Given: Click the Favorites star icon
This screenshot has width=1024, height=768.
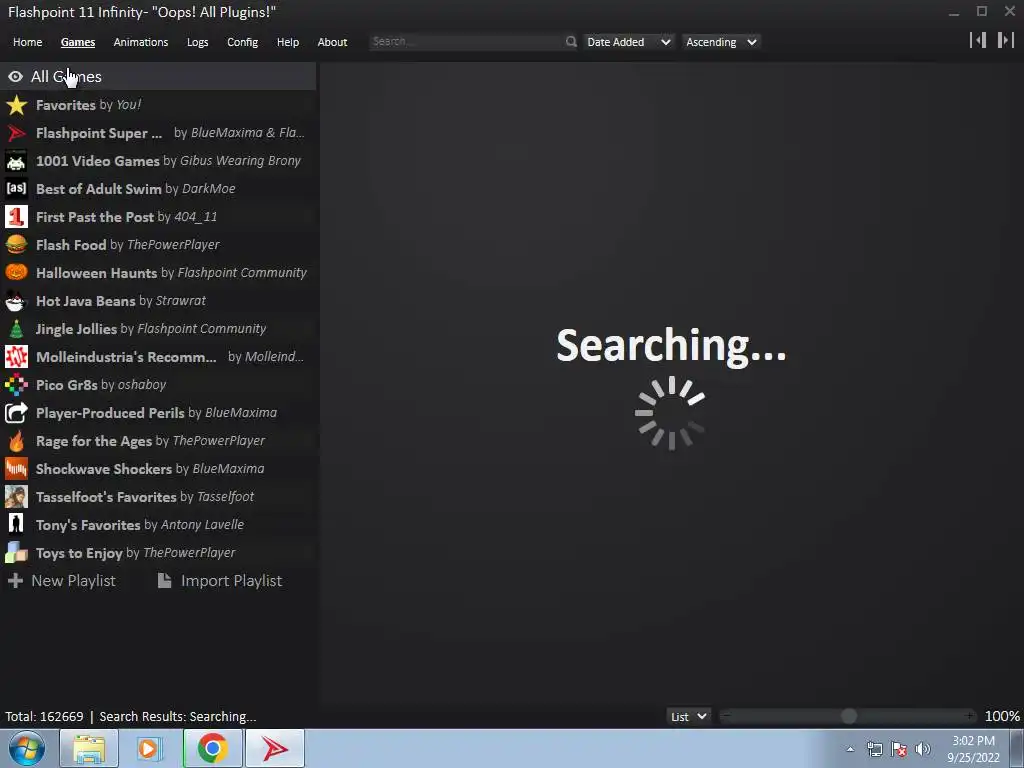Looking at the screenshot, I should click(16, 105).
